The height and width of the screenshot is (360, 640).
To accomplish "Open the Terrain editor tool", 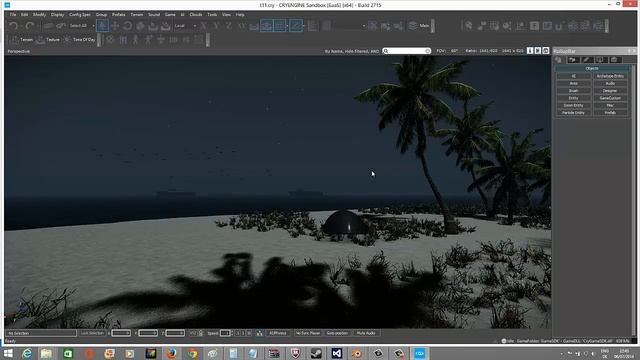I will [x=21, y=40].
